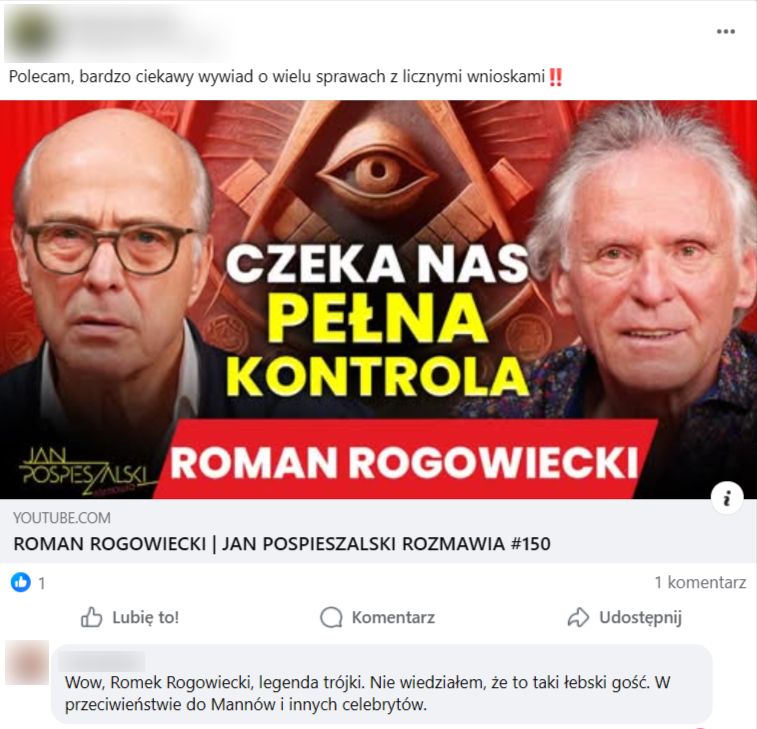This screenshot has height=729, width=757.
Task: Open the ROMAN ROGOWIECKI video title link
Action: 282,544
